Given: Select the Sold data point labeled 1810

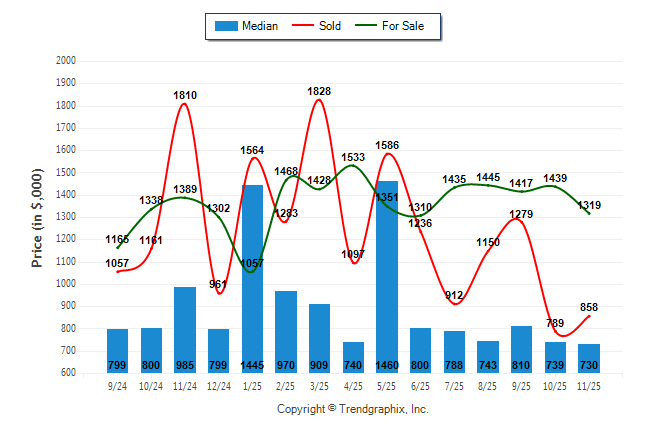Looking at the screenshot, I should pyautogui.click(x=185, y=103).
